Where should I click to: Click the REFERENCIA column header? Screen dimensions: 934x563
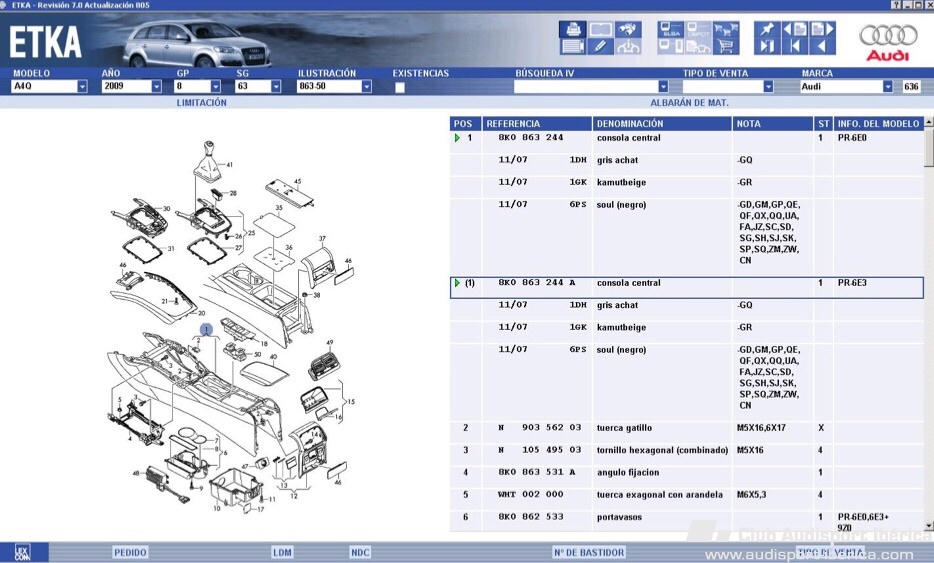point(537,123)
